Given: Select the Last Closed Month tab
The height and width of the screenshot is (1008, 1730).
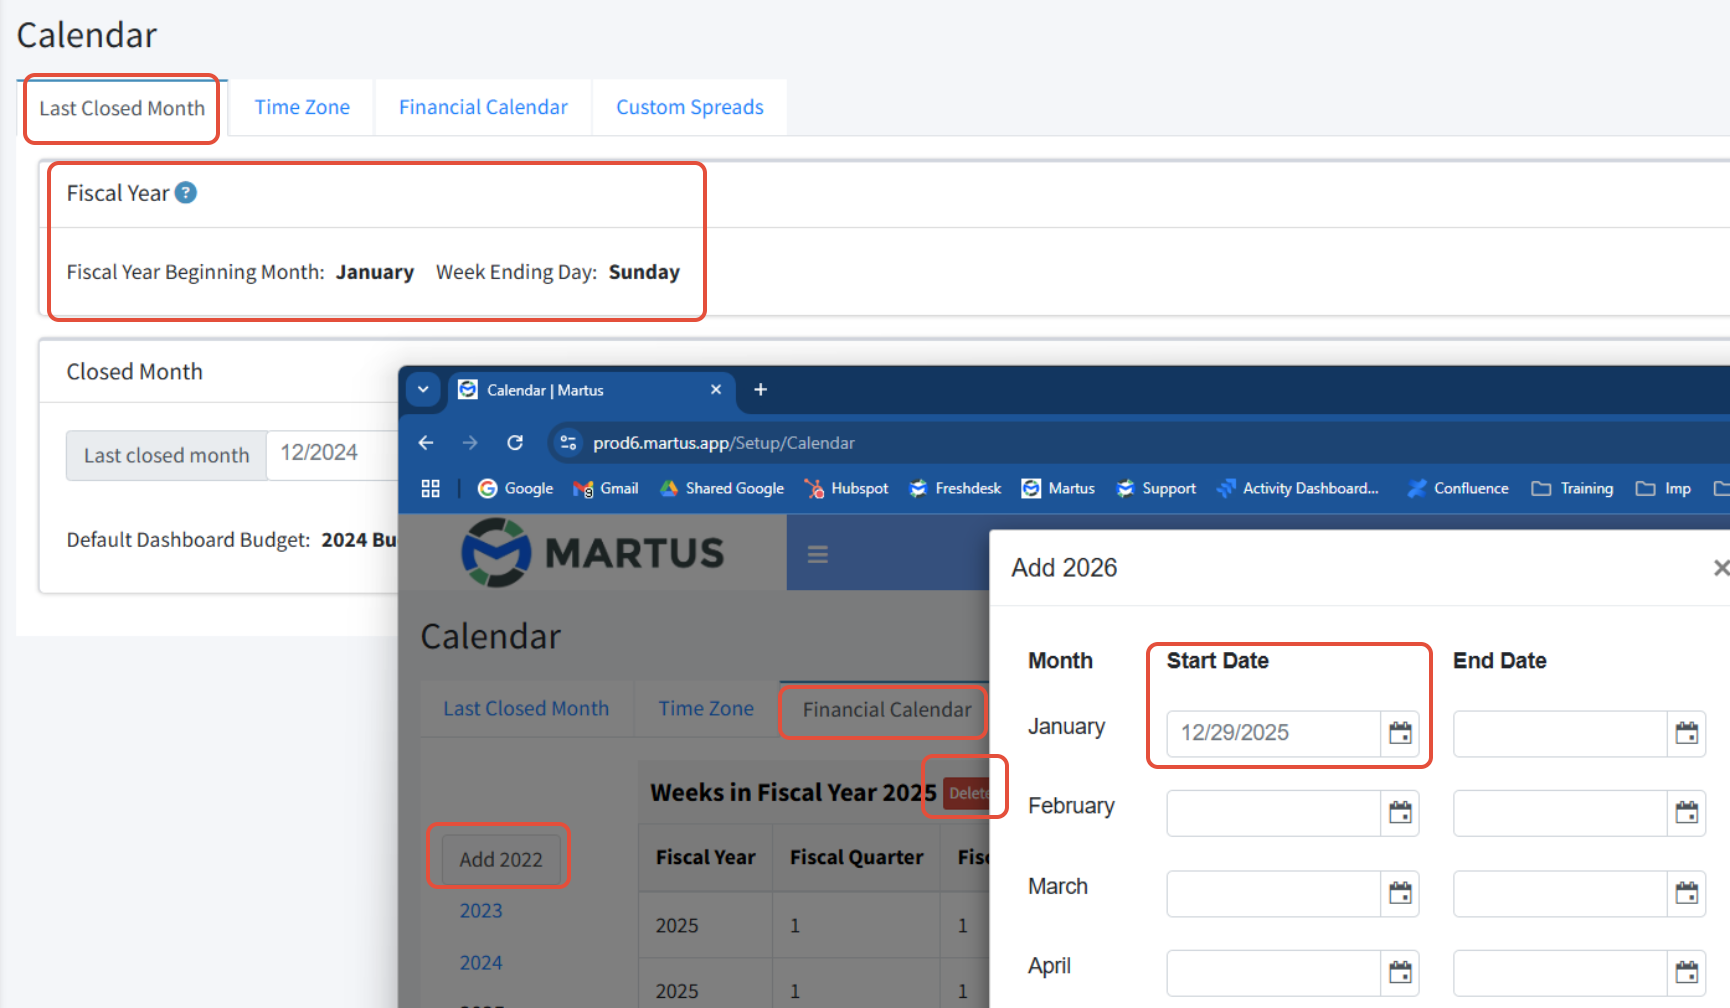Looking at the screenshot, I should point(122,108).
